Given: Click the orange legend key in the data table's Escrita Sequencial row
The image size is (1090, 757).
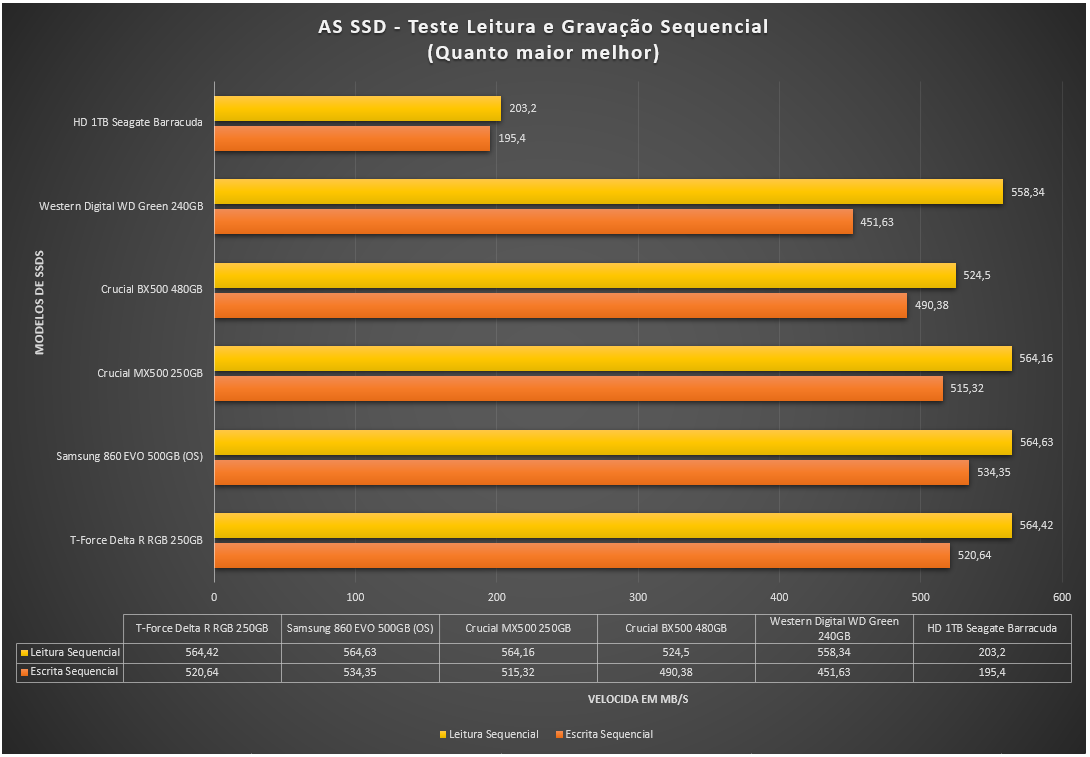Looking at the screenshot, I should (24, 672).
